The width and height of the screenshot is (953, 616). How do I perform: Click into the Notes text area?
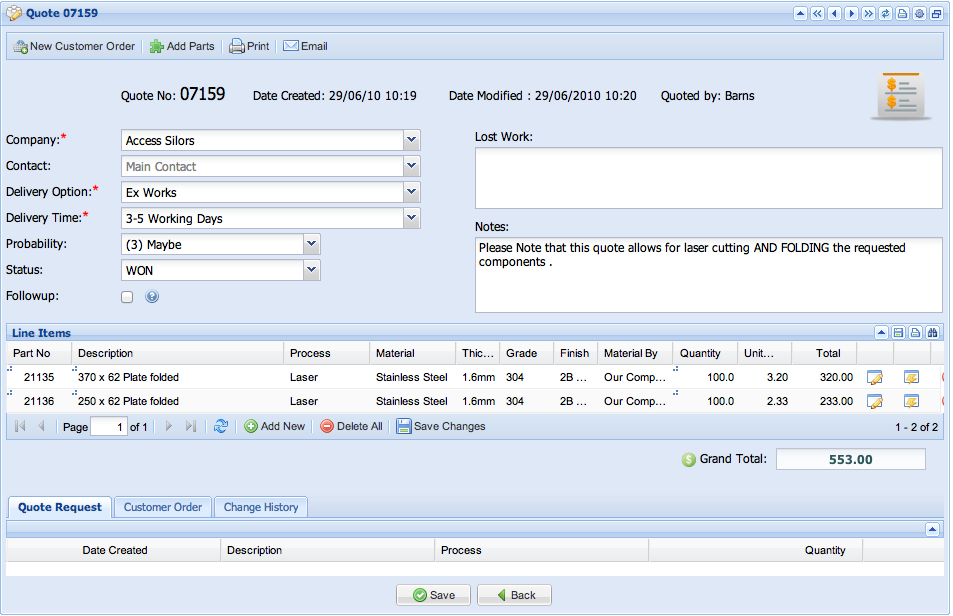tap(709, 275)
